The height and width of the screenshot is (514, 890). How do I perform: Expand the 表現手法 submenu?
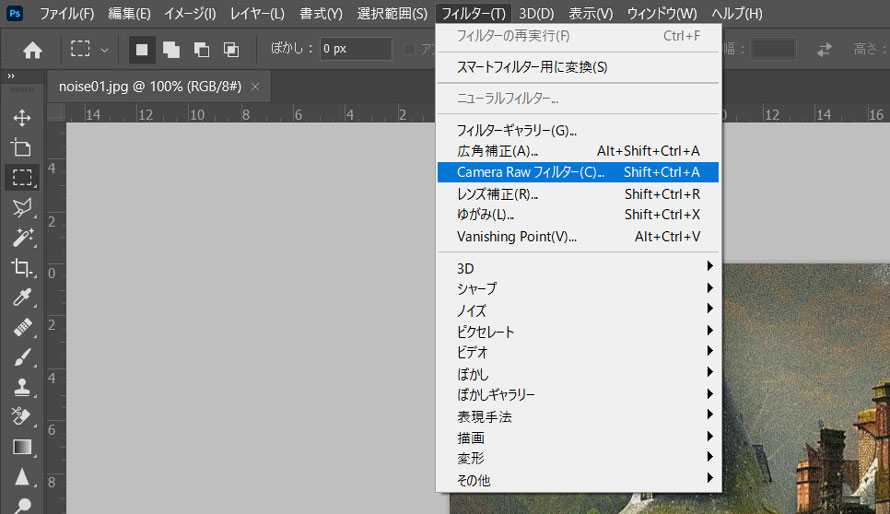click(x=578, y=416)
